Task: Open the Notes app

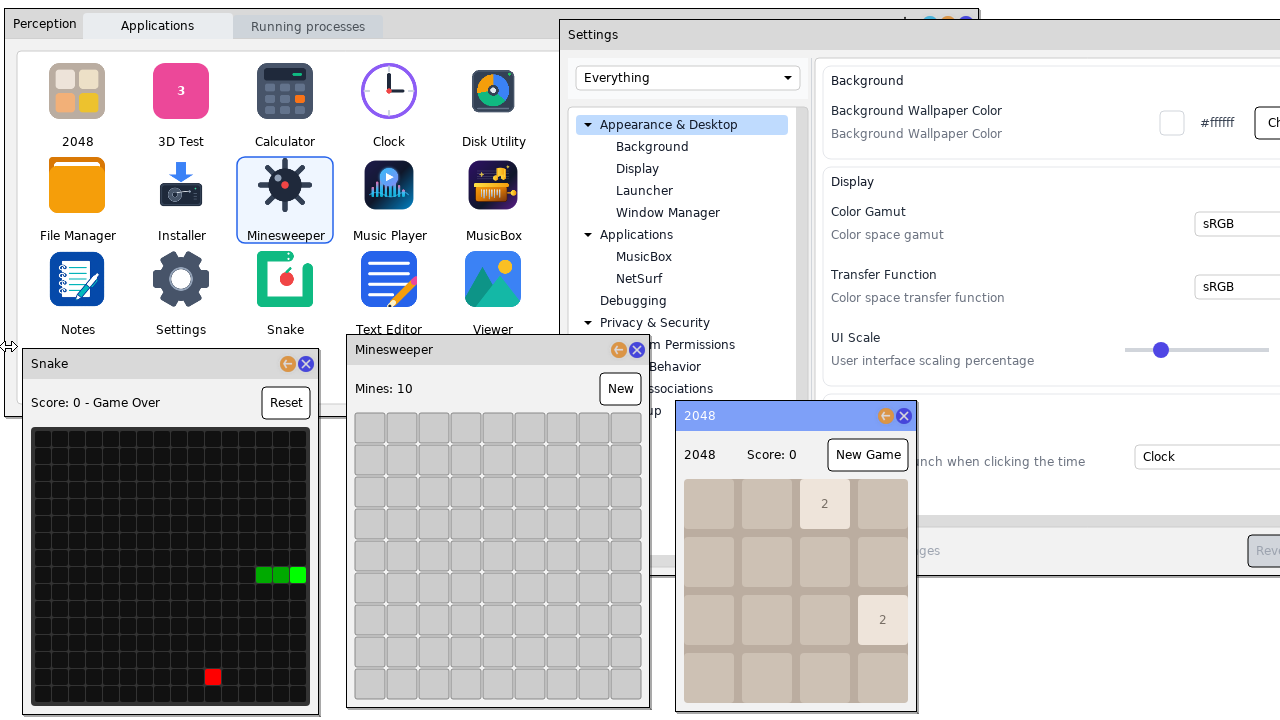Action: (x=77, y=279)
